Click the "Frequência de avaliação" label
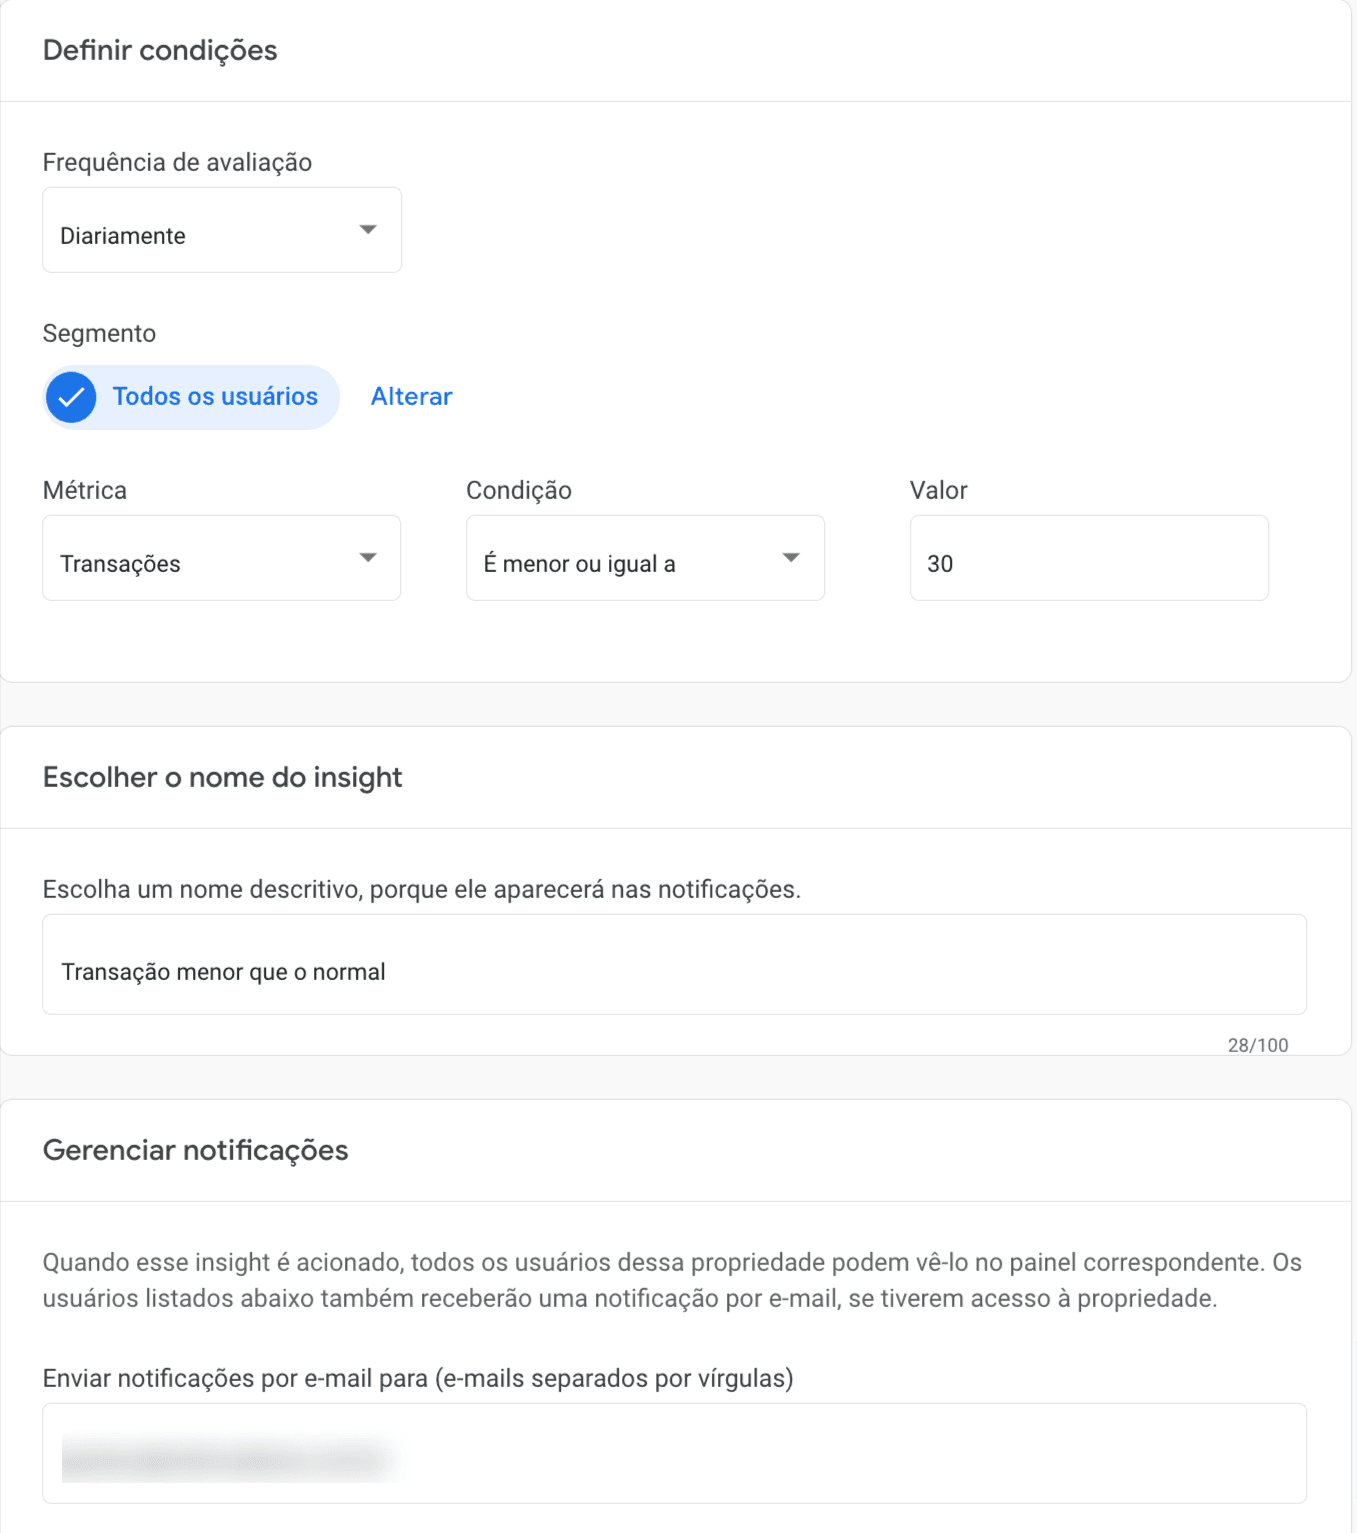 (x=177, y=163)
